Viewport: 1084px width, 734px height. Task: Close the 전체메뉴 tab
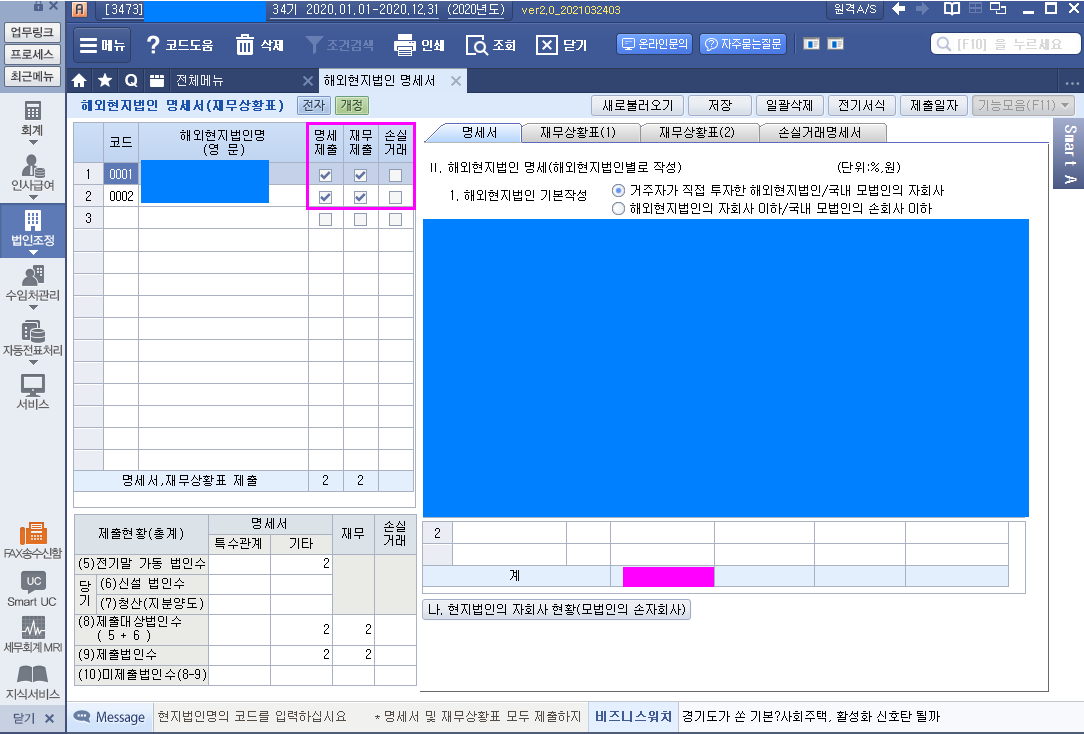[308, 81]
